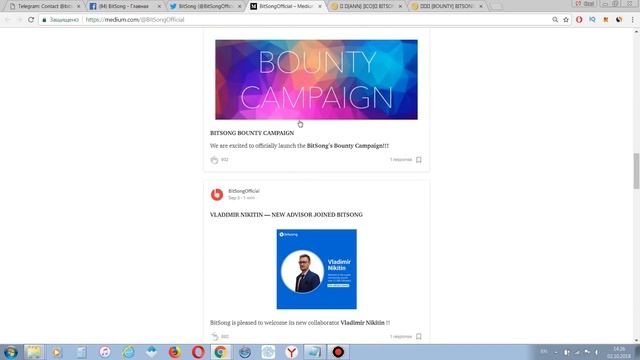640x360 pixels.
Task: Click the taskbar clock and date
Action: pos(619,352)
